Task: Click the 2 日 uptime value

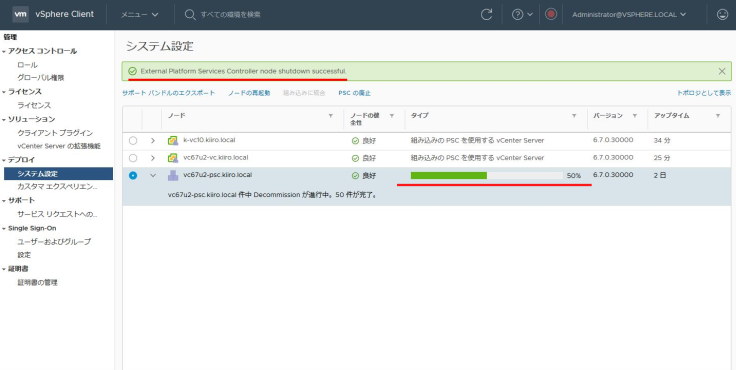Action: 659,175
